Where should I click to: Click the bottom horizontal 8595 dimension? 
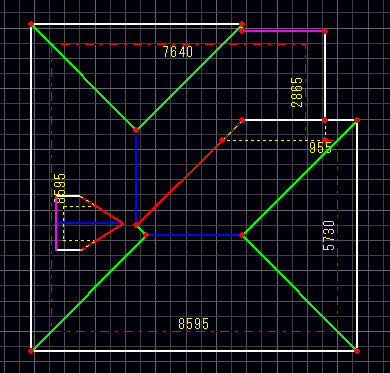click(194, 324)
